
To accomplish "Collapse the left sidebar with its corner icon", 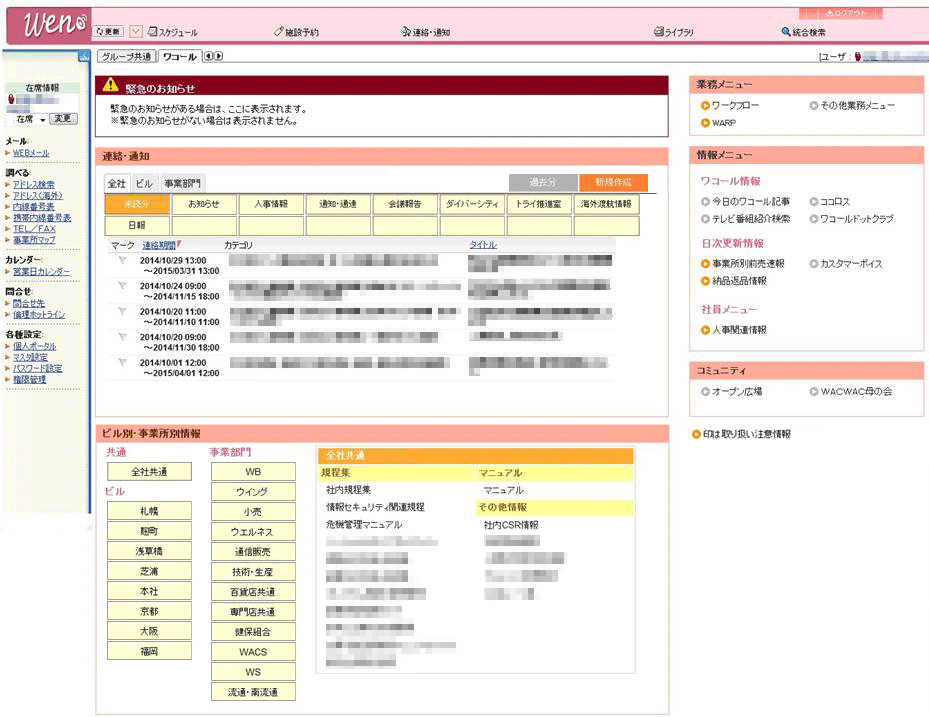I will pyautogui.click(x=84, y=56).
